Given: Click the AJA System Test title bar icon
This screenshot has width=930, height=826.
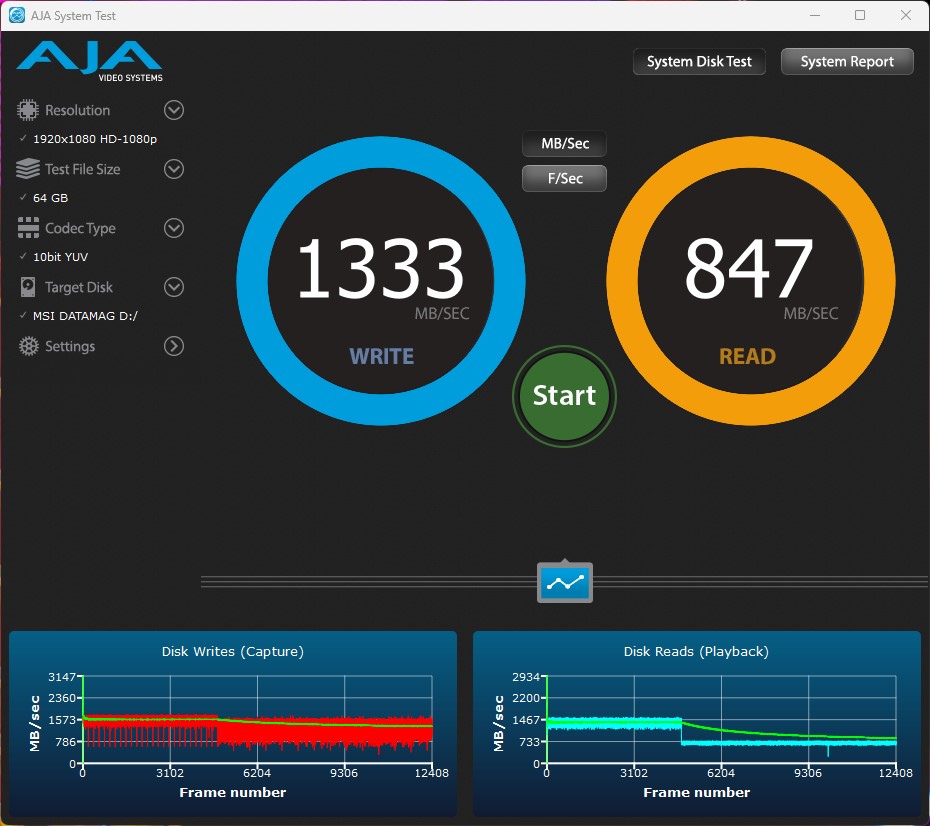Looking at the screenshot, I should click(x=17, y=15).
